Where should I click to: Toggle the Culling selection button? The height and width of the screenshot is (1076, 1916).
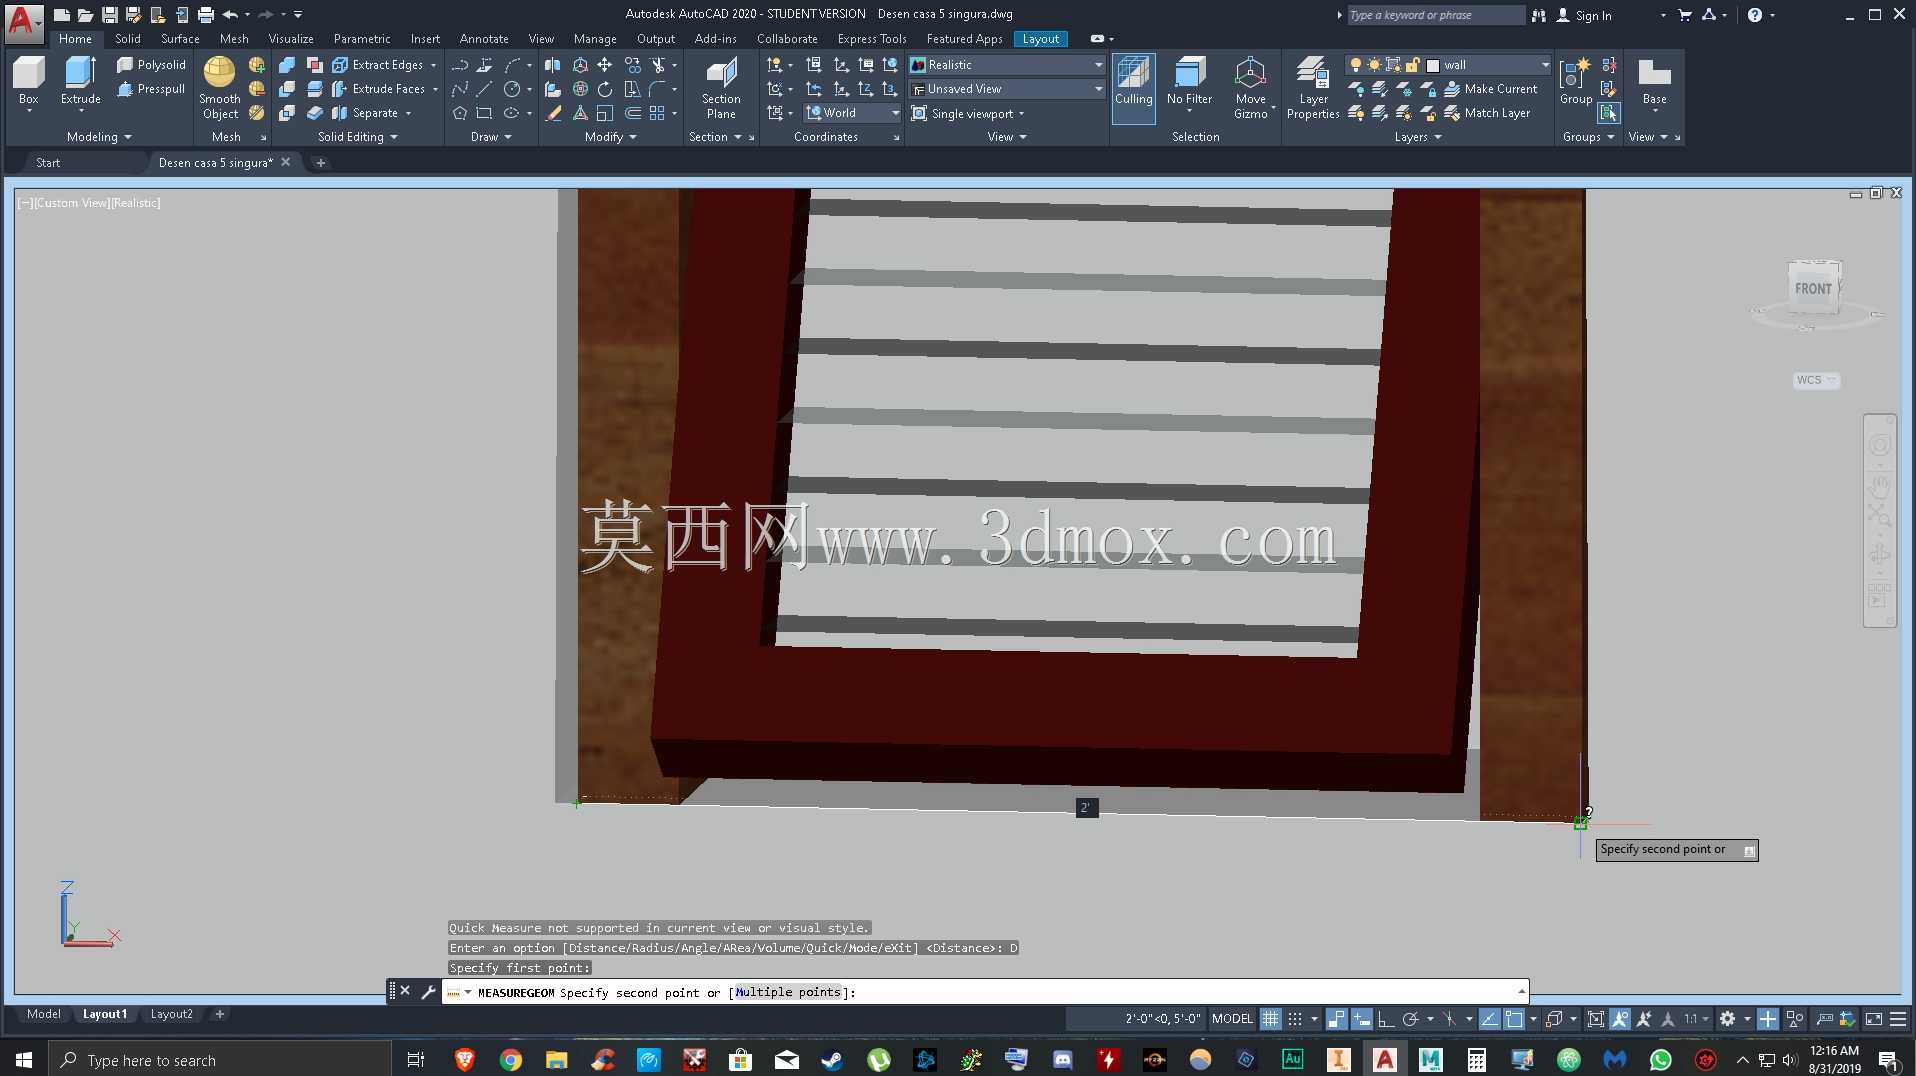pos(1133,88)
